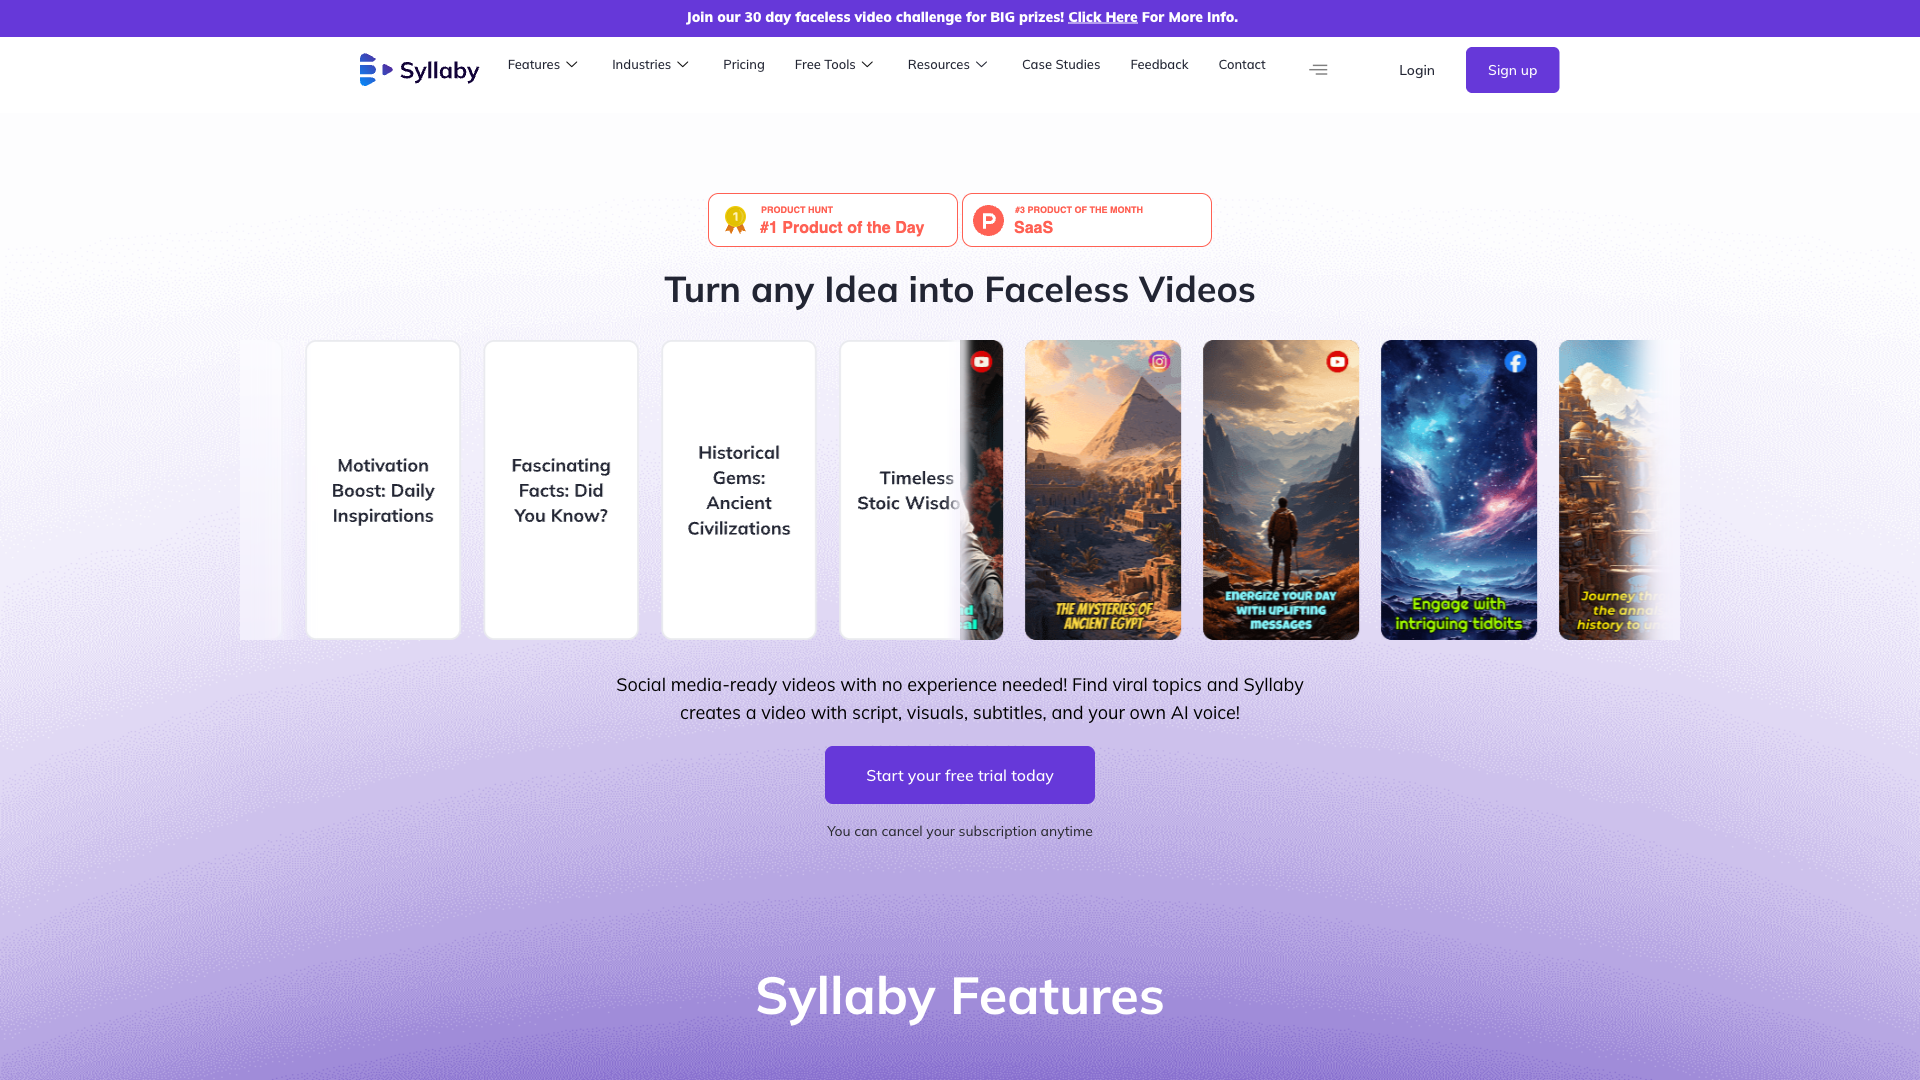Click the YouTube icon on the mountain video

pos(1337,362)
